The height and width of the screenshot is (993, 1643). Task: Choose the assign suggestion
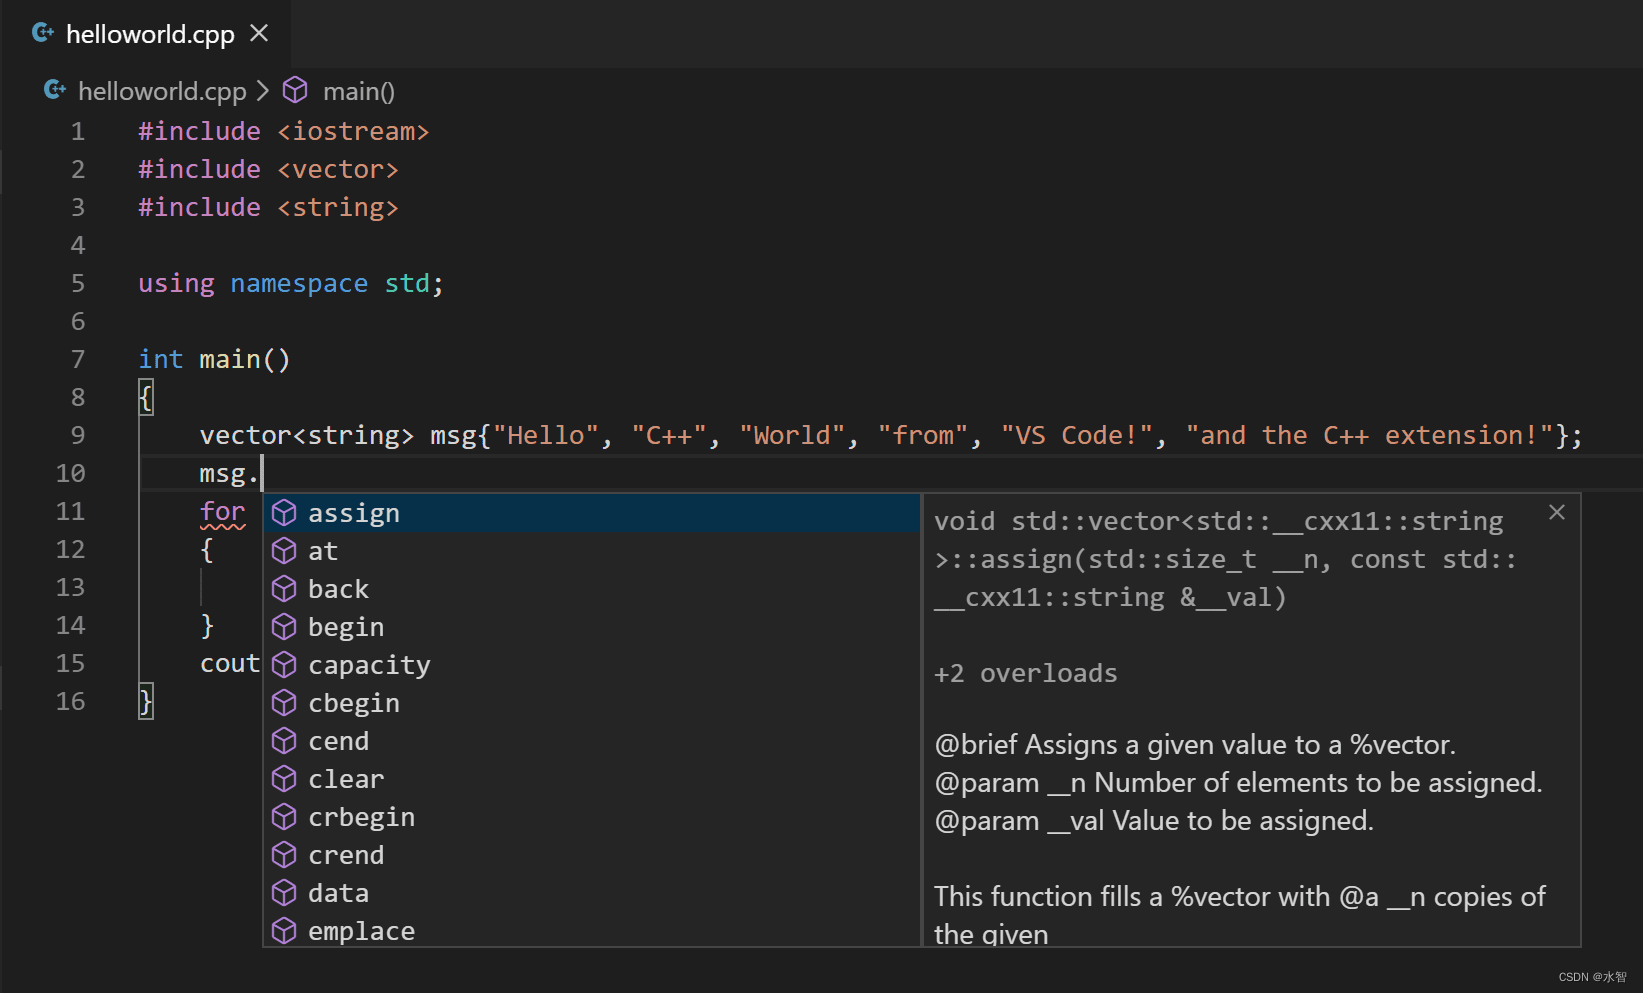591,513
